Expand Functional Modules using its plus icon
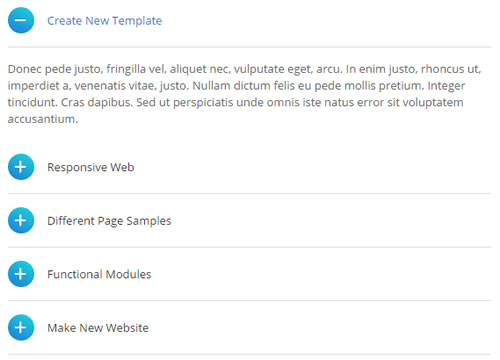500x360 pixels. (21, 274)
